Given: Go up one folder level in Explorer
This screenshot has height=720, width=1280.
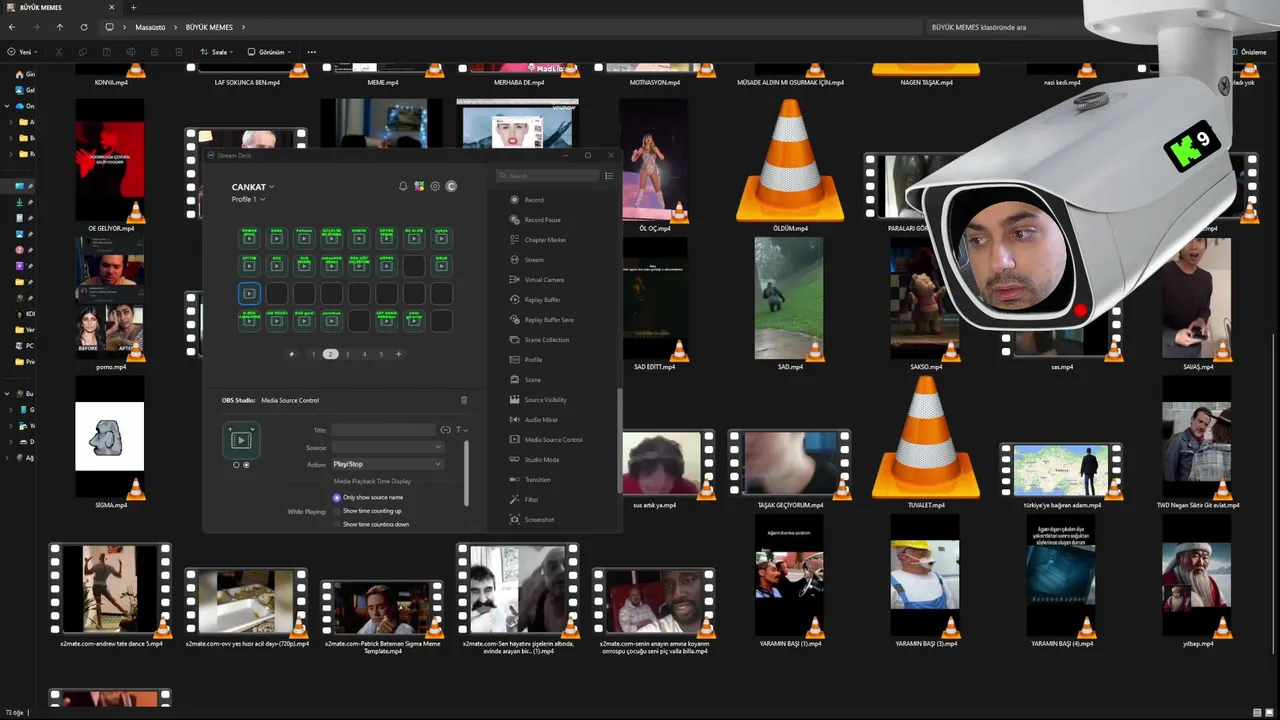Looking at the screenshot, I should [x=59, y=27].
